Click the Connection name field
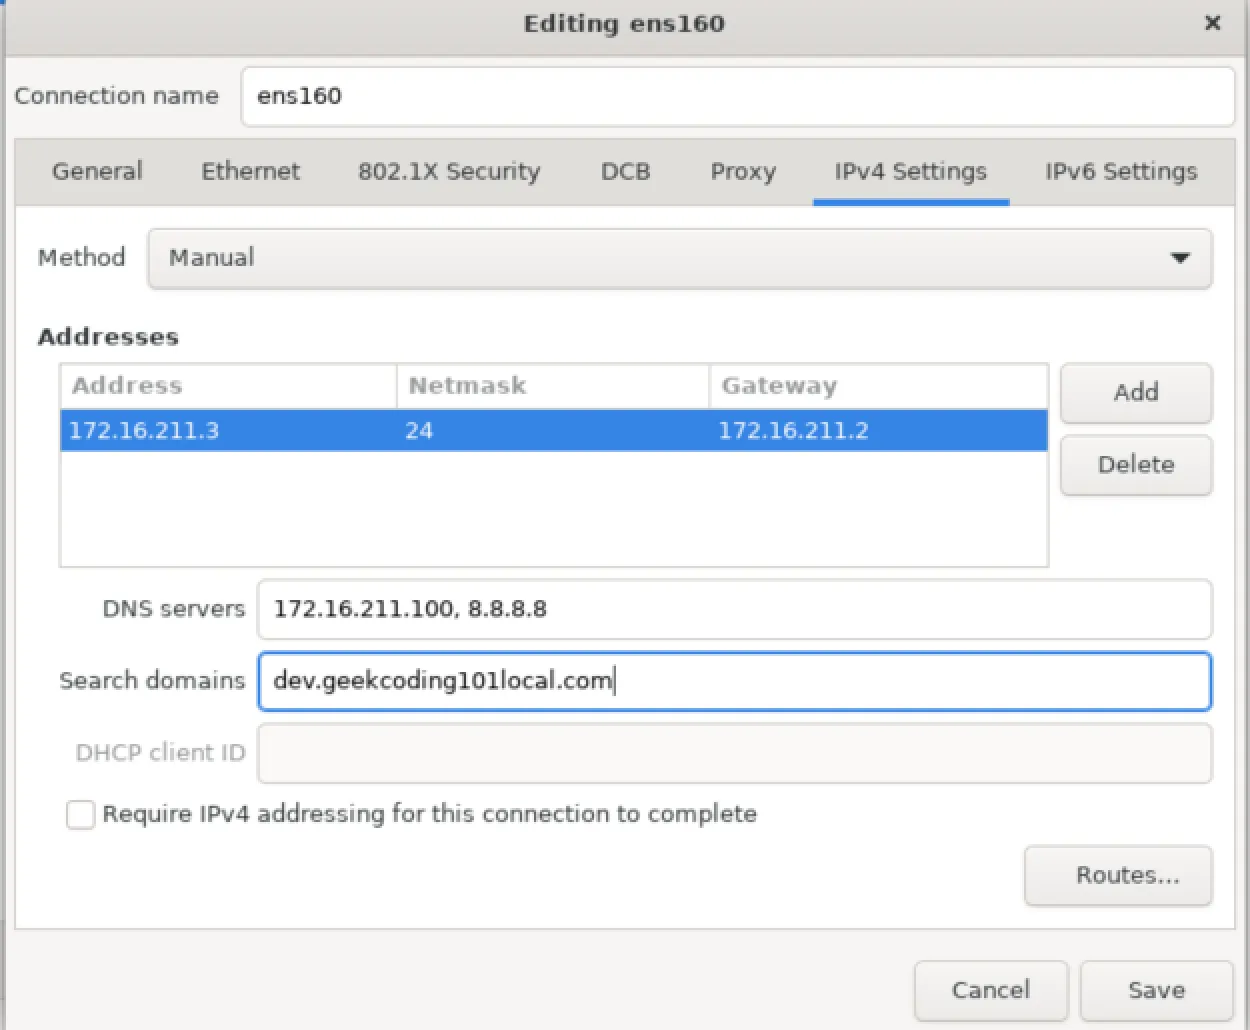 click(737, 96)
